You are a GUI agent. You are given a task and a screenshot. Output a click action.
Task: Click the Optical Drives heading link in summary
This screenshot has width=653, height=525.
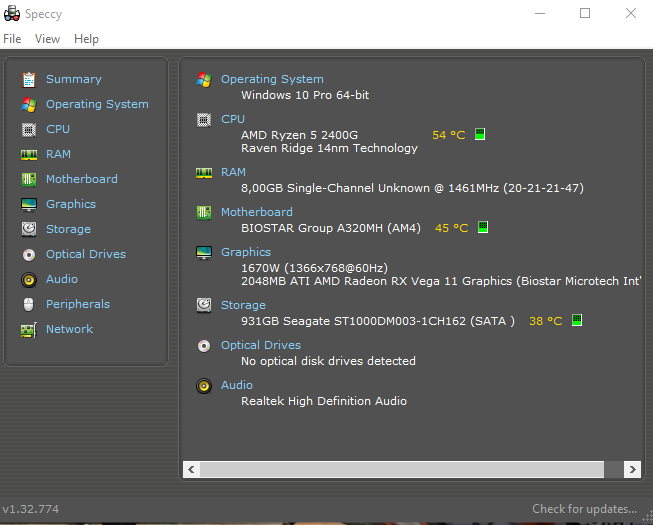point(261,345)
